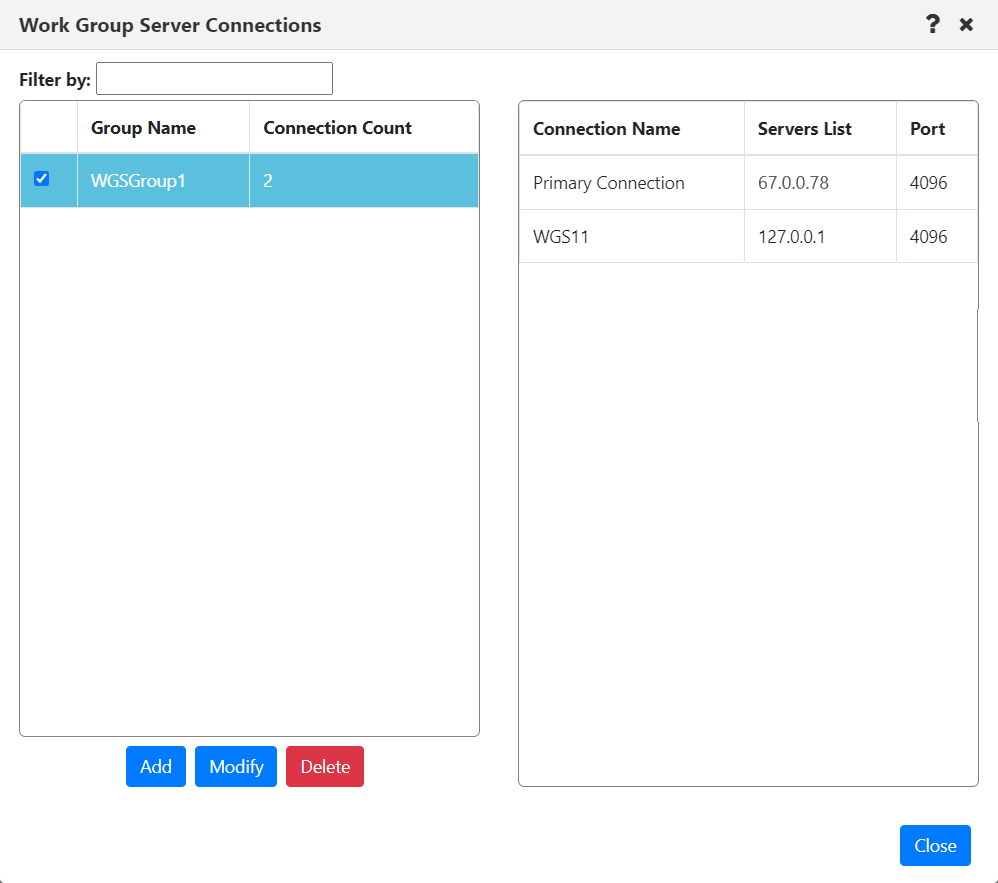Close dialog with the X icon

click(x=966, y=25)
